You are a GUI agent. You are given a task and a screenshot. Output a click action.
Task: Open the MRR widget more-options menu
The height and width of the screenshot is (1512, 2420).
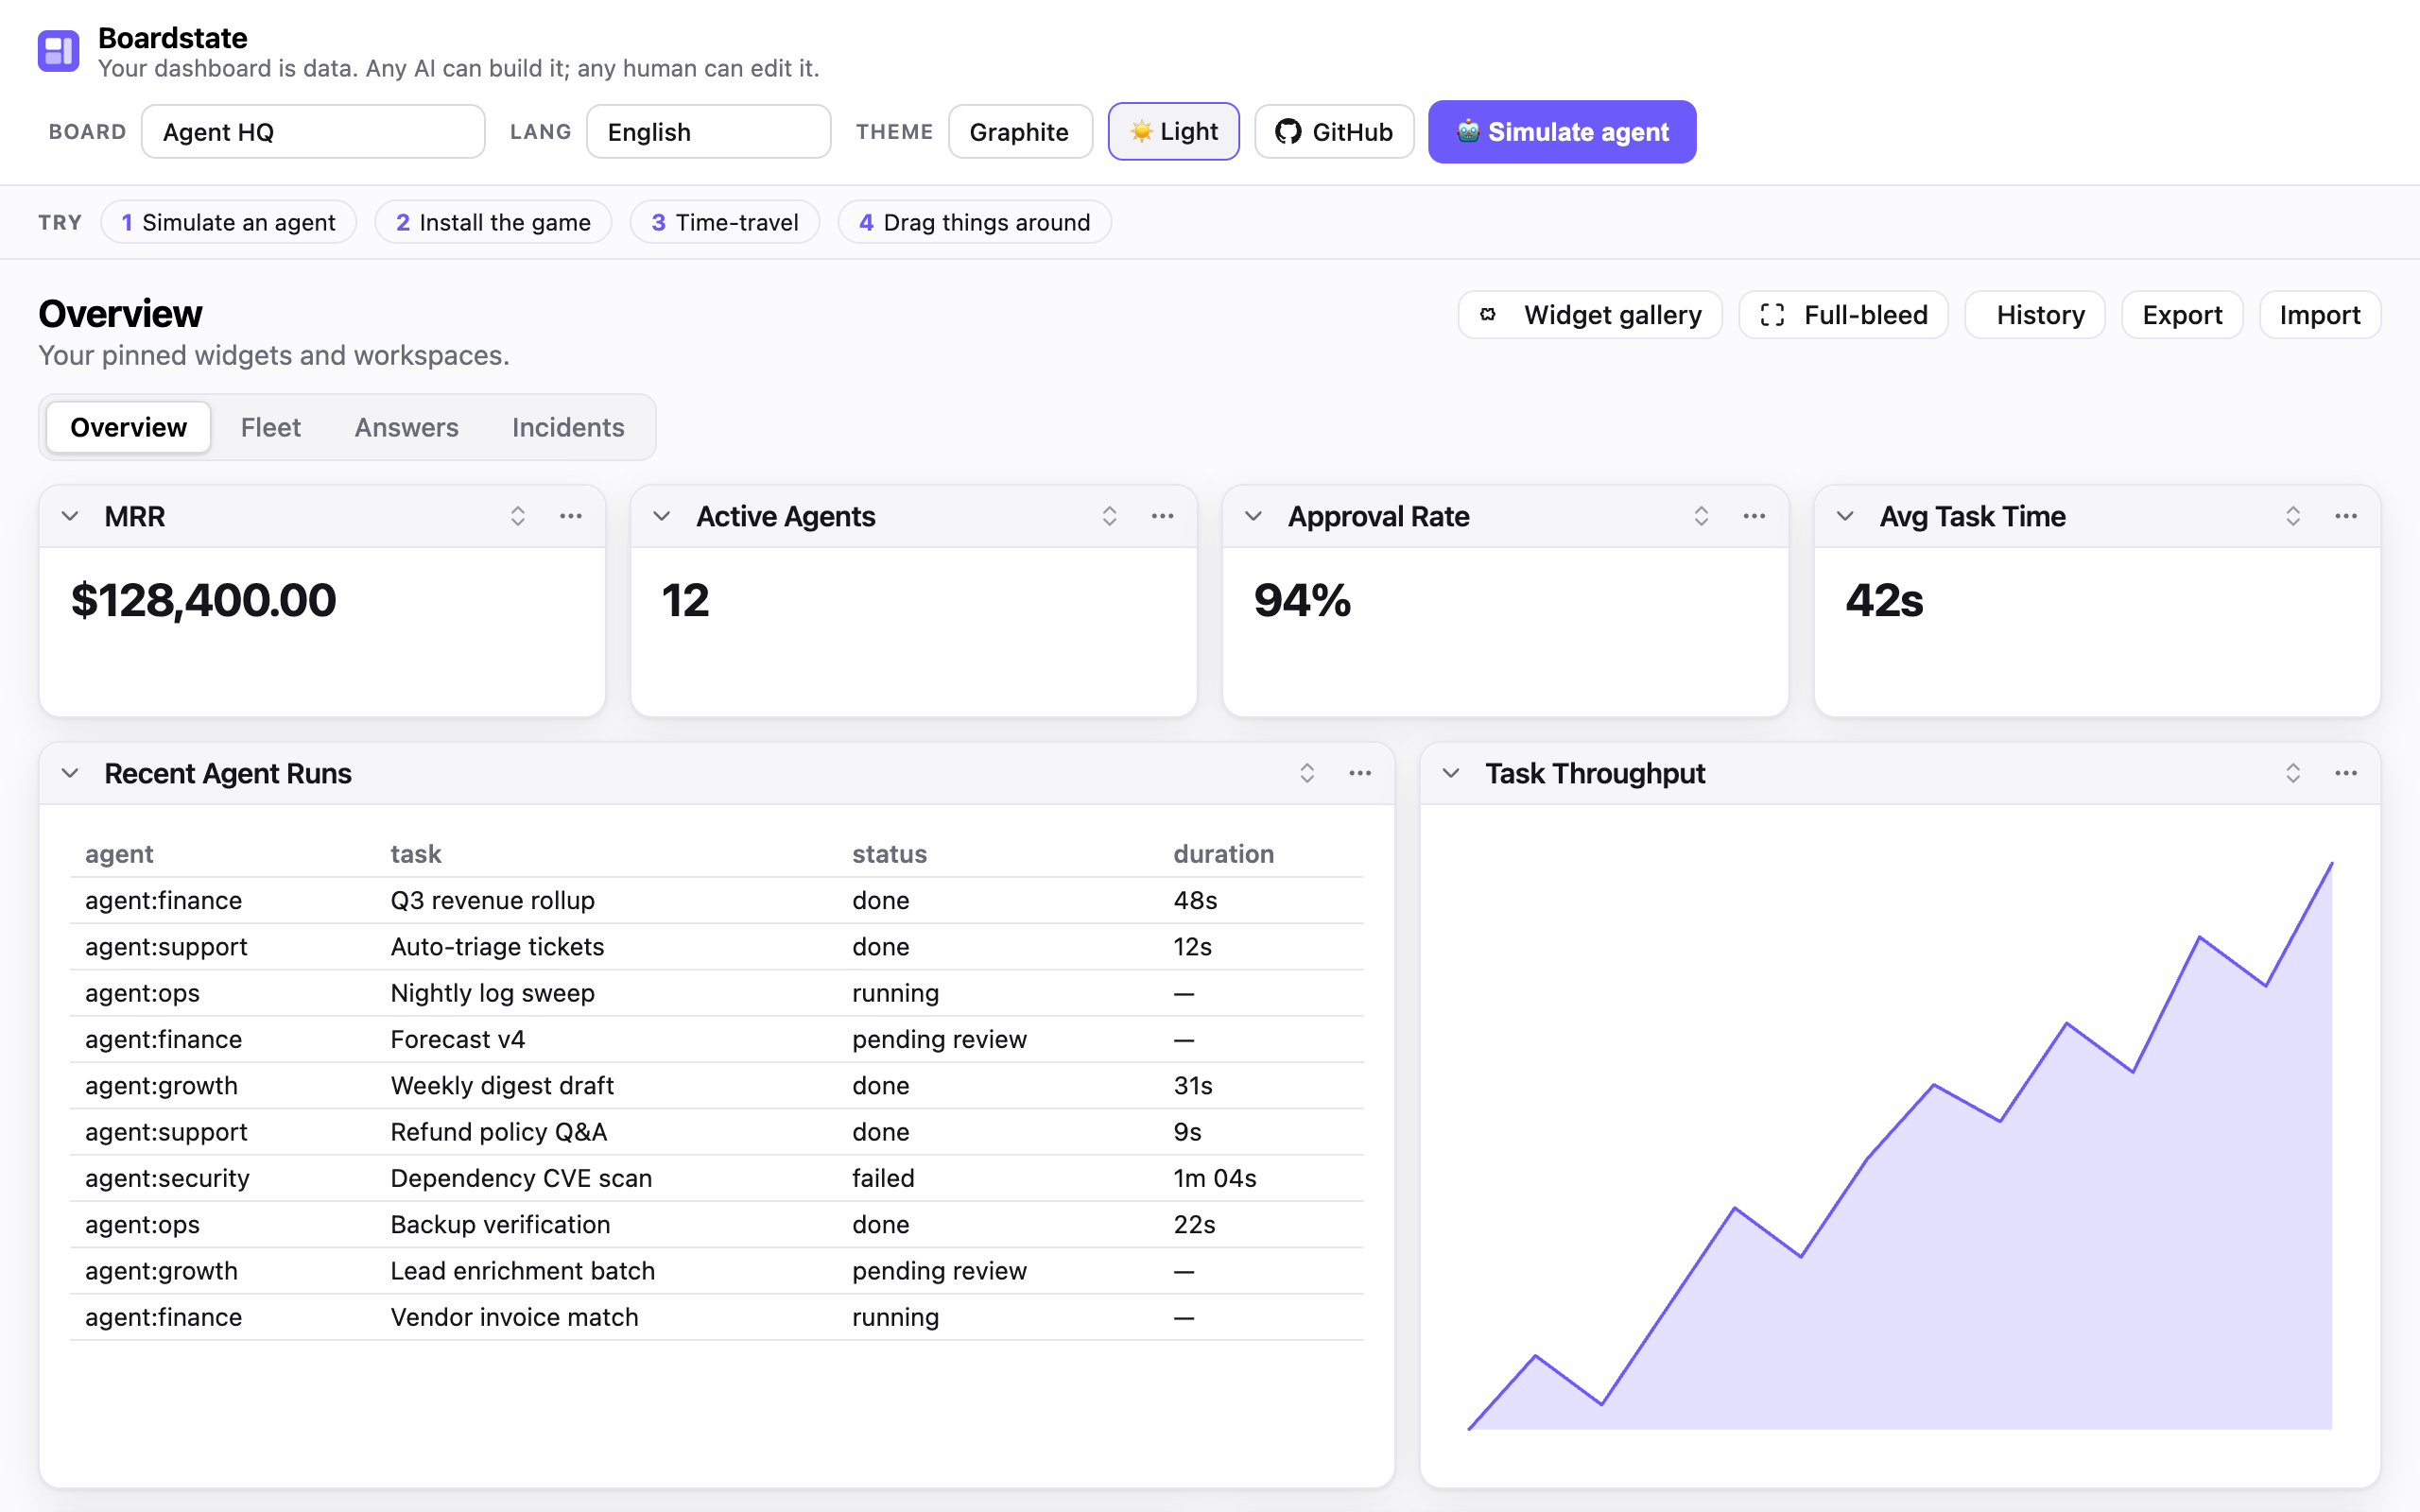click(571, 516)
